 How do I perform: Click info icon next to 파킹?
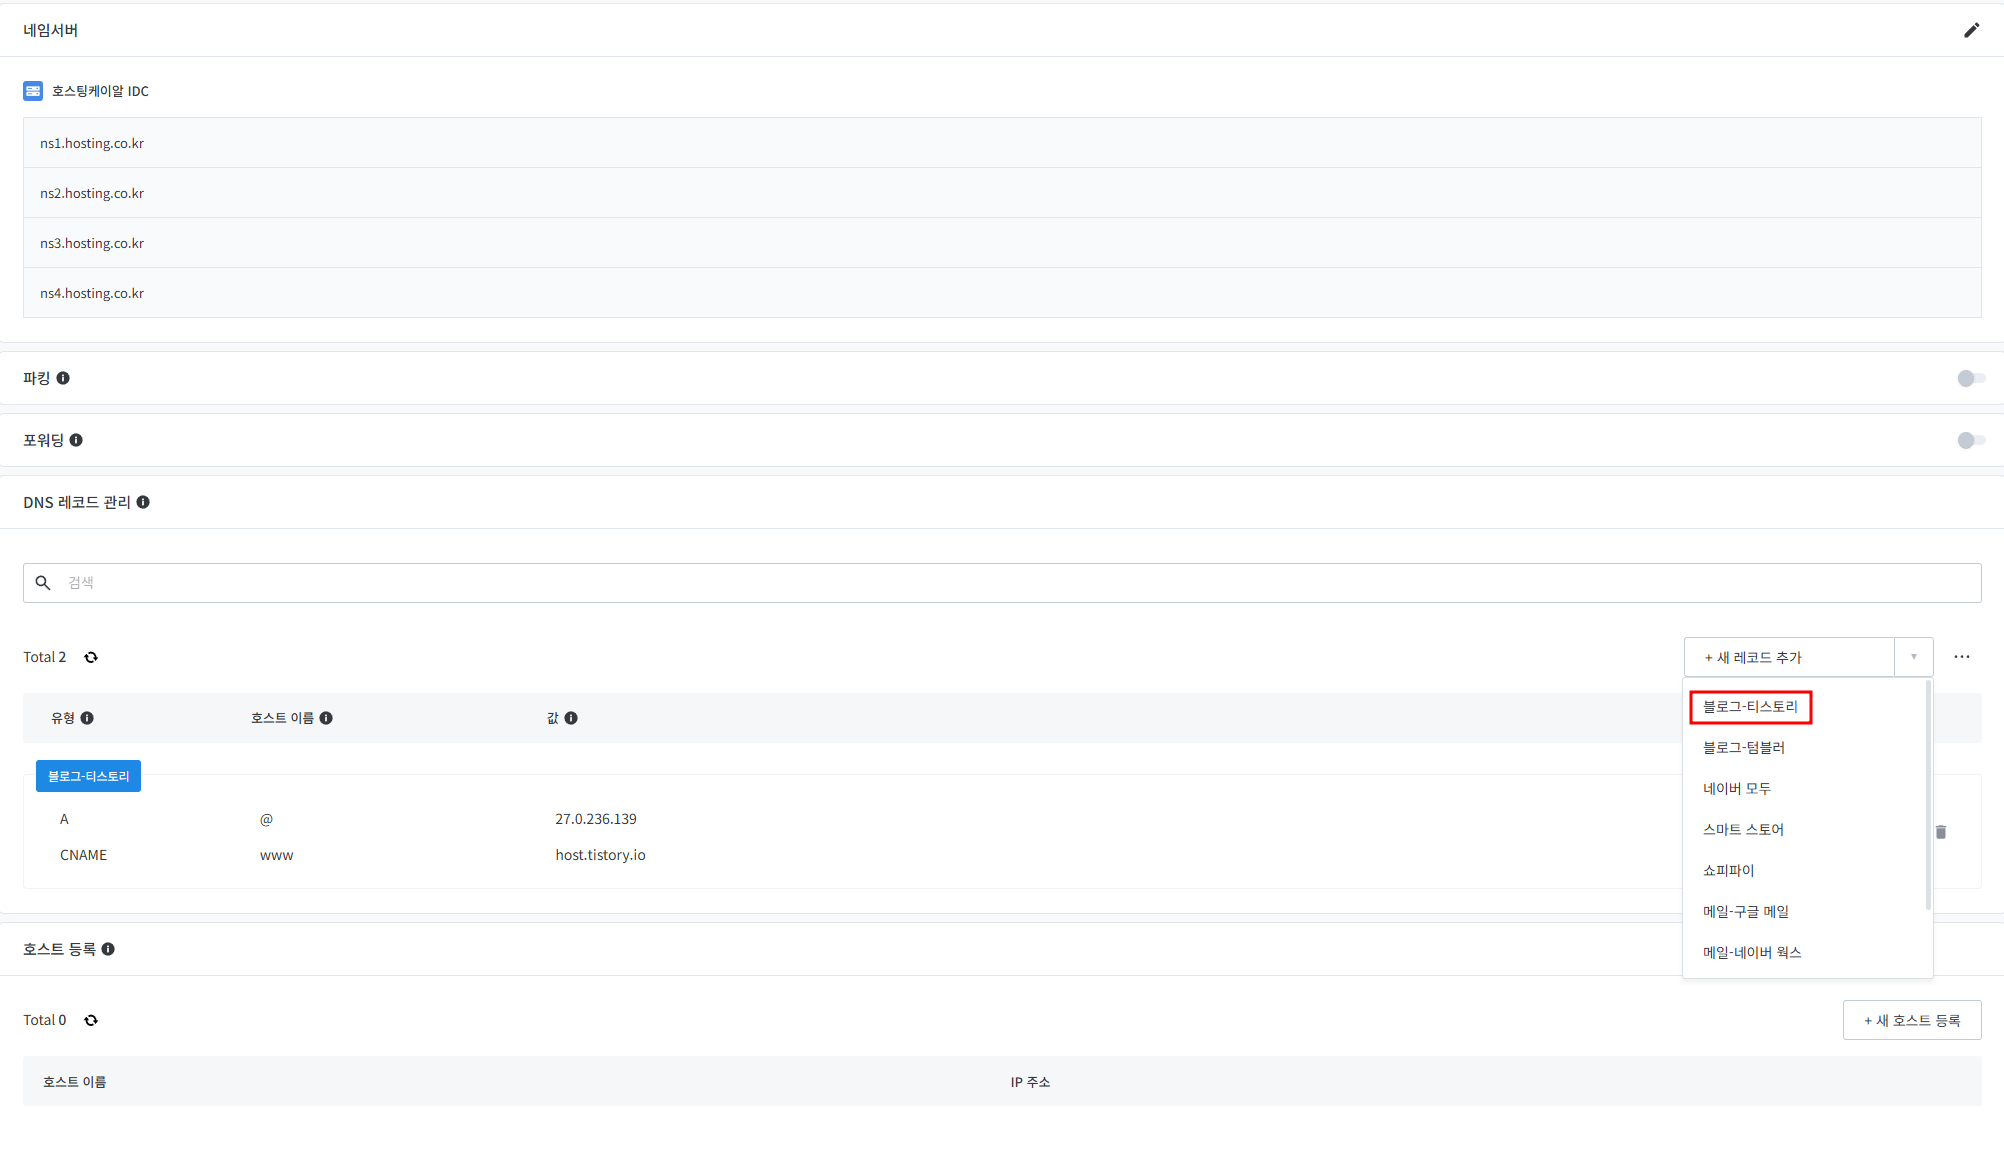(63, 378)
